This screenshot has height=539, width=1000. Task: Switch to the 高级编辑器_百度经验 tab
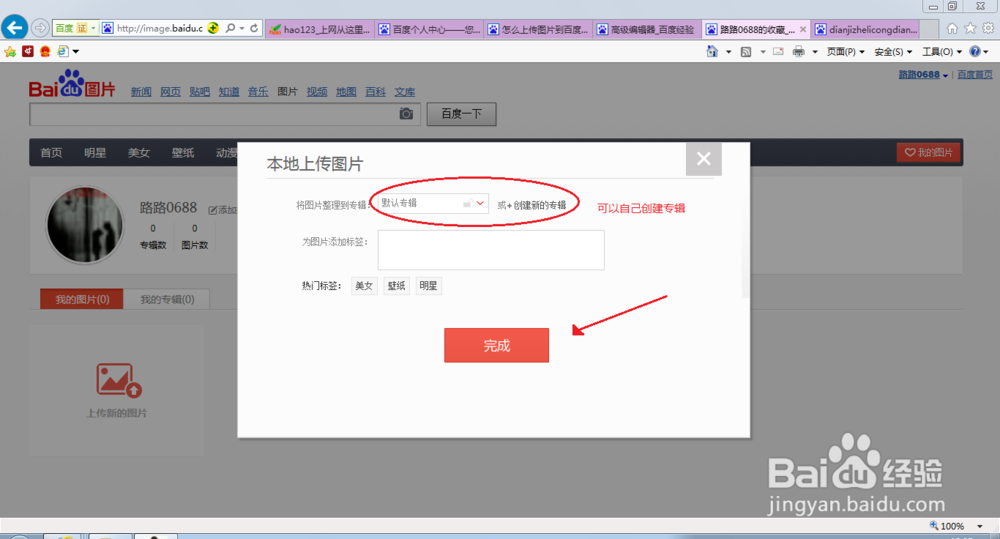(x=647, y=29)
